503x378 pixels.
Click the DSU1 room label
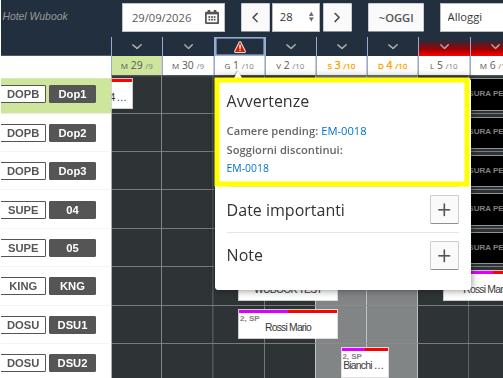click(72, 325)
